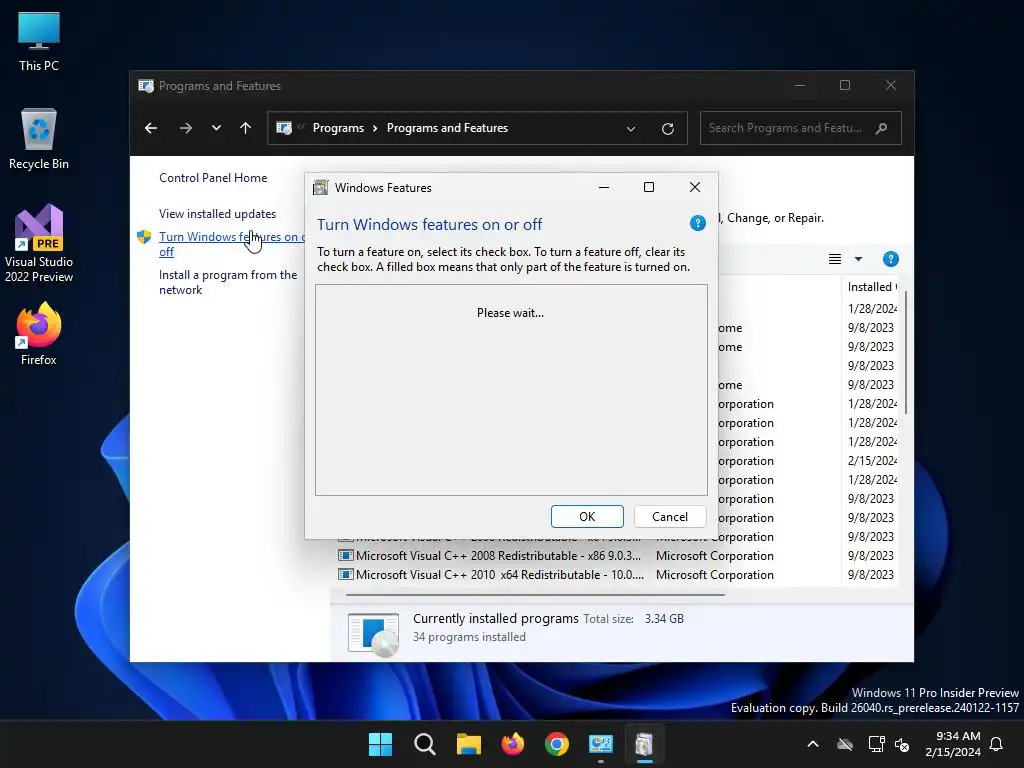Image resolution: width=1024 pixels, height=768 pixels.
Task: Open network status tray icon
Action: [876, 744]
